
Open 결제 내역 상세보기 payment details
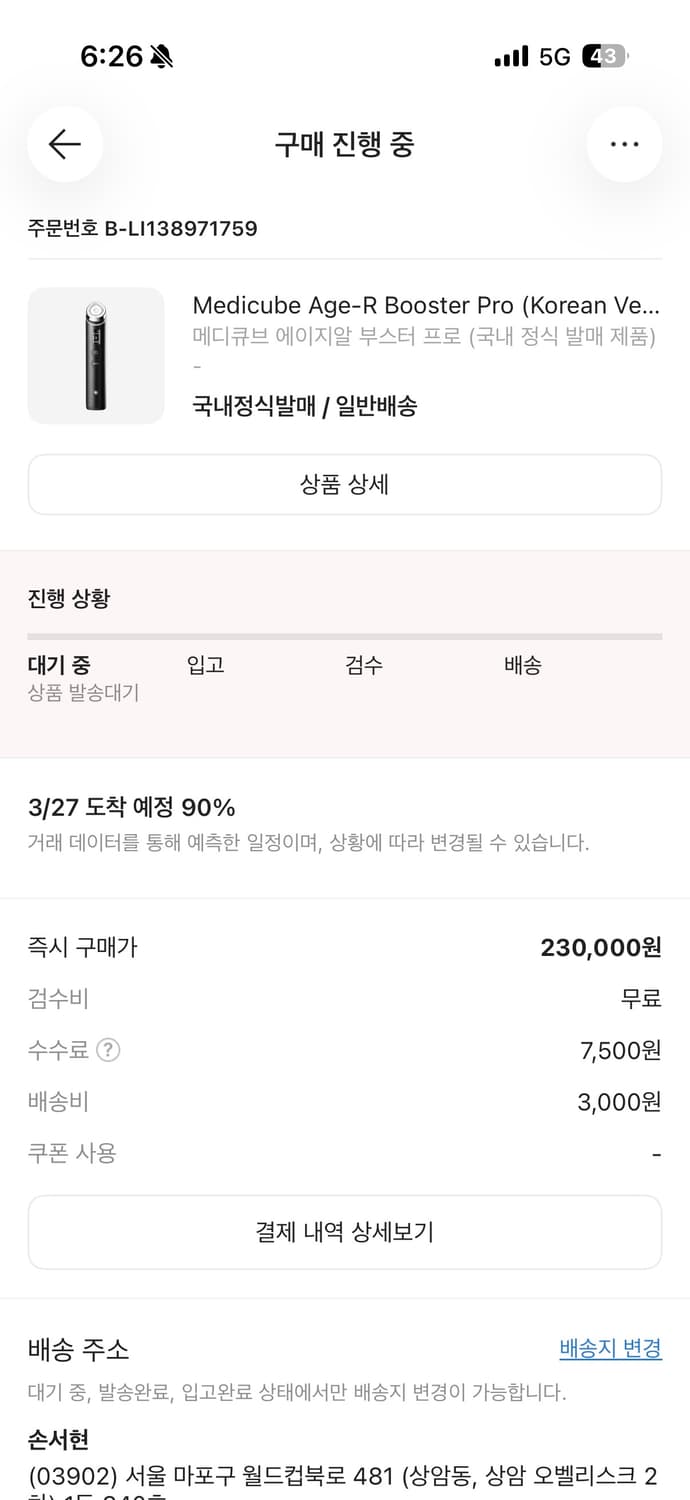click(x=345, y=1232)
